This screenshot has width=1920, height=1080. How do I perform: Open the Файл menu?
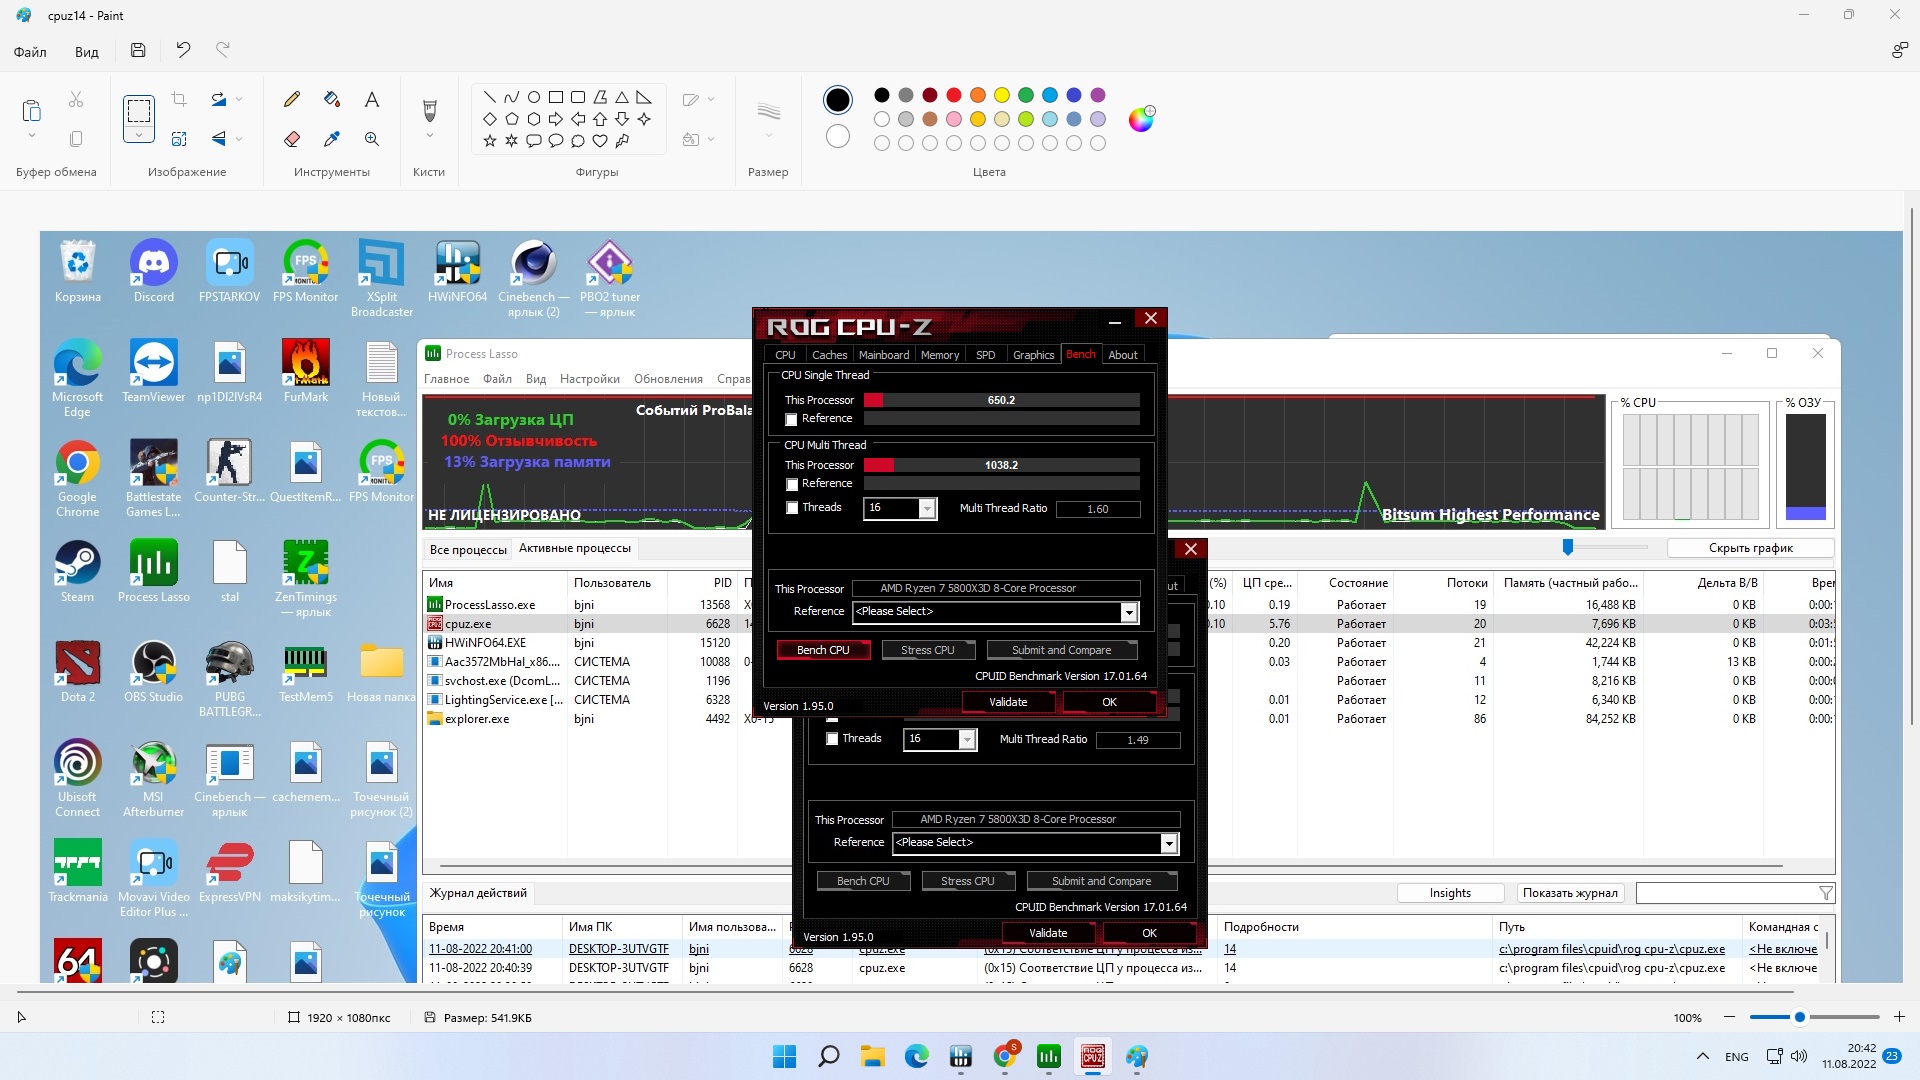tap(30, 52)
